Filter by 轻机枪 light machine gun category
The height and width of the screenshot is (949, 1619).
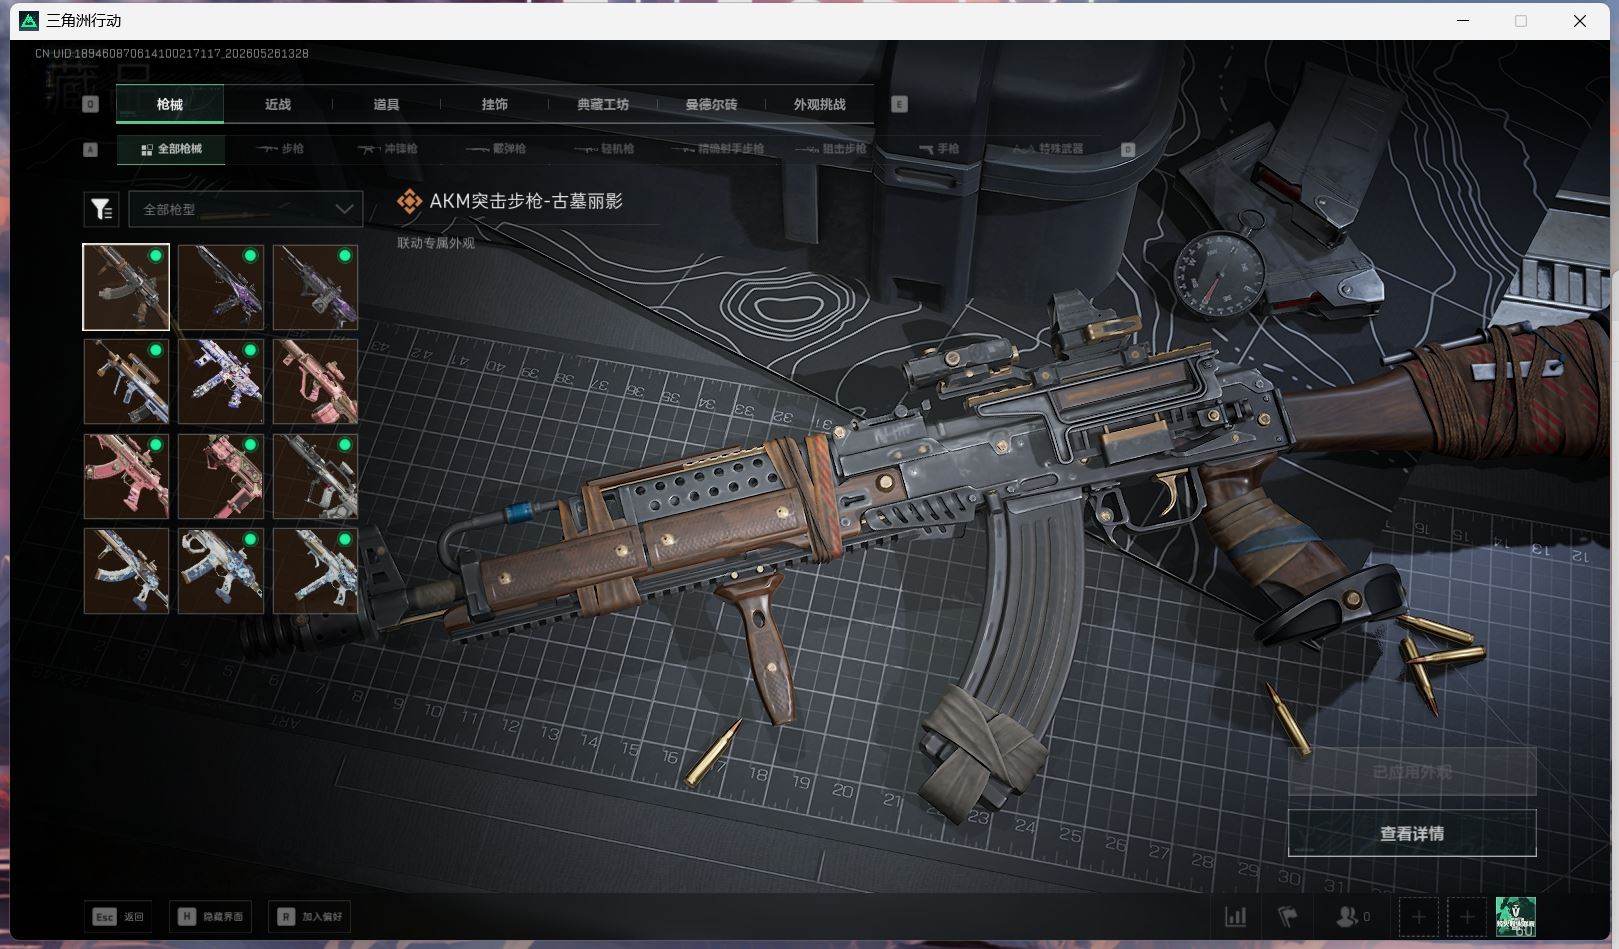606,149
